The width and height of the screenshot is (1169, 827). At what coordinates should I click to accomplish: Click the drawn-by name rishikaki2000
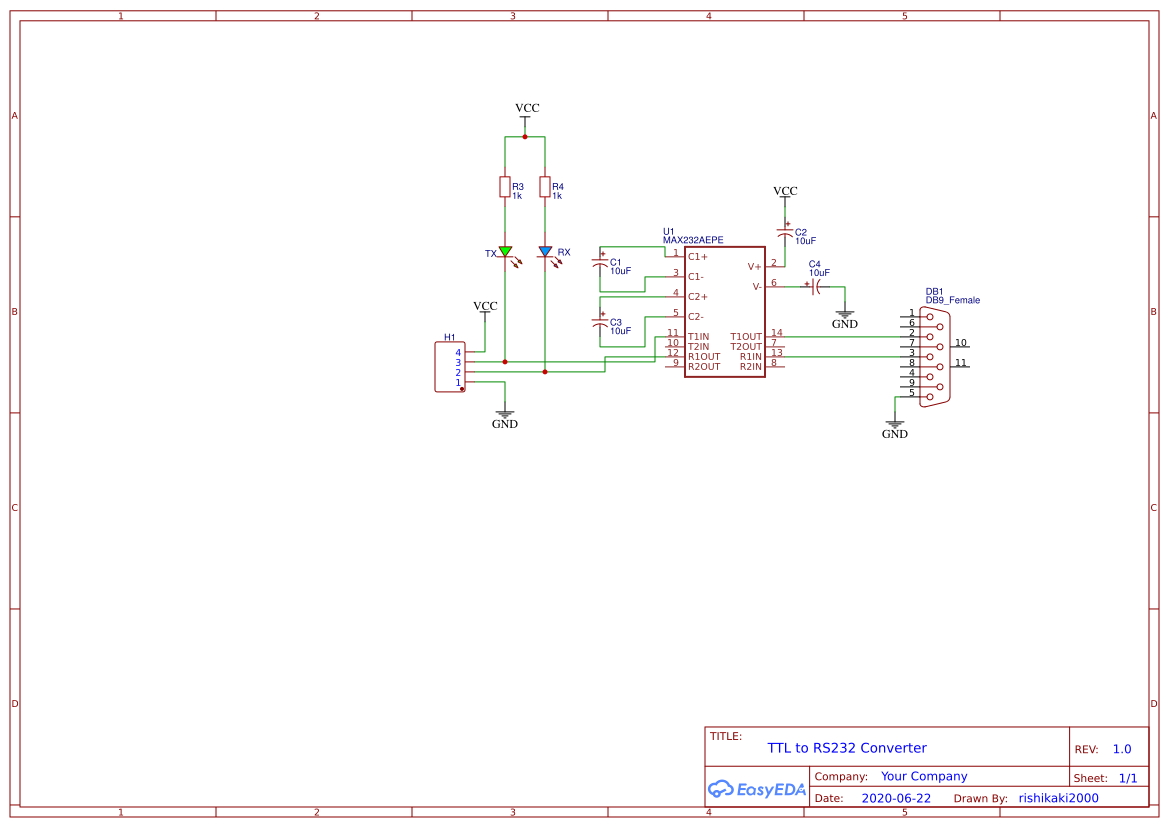tap(1058, 797)
